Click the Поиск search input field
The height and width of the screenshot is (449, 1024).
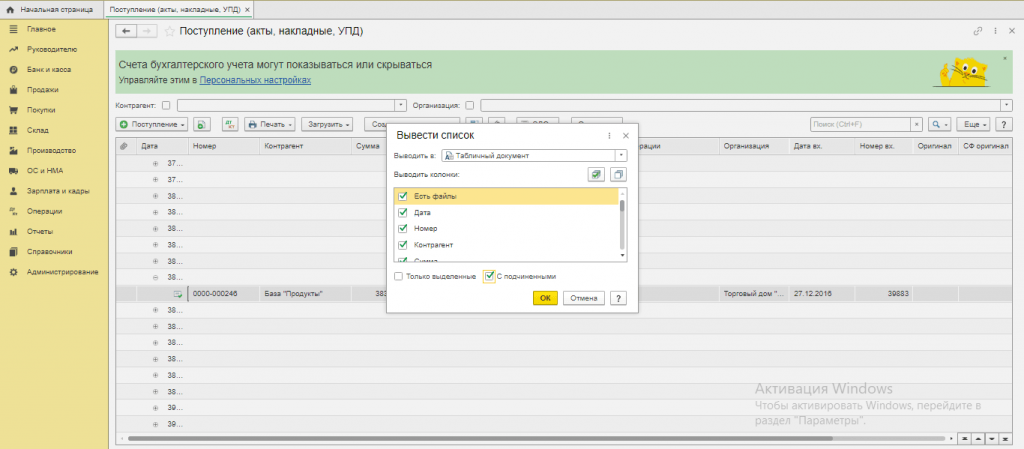[860, 124]
